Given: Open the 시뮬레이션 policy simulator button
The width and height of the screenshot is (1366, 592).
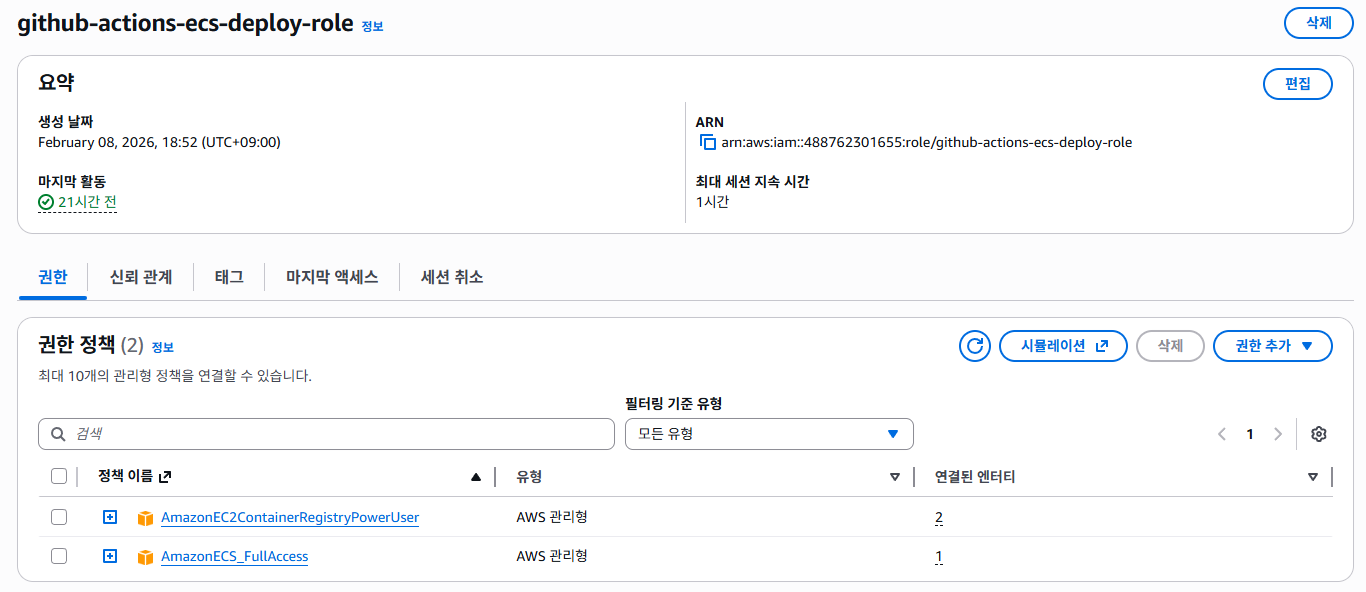Looking at the screenshot, I should 1063,346.
